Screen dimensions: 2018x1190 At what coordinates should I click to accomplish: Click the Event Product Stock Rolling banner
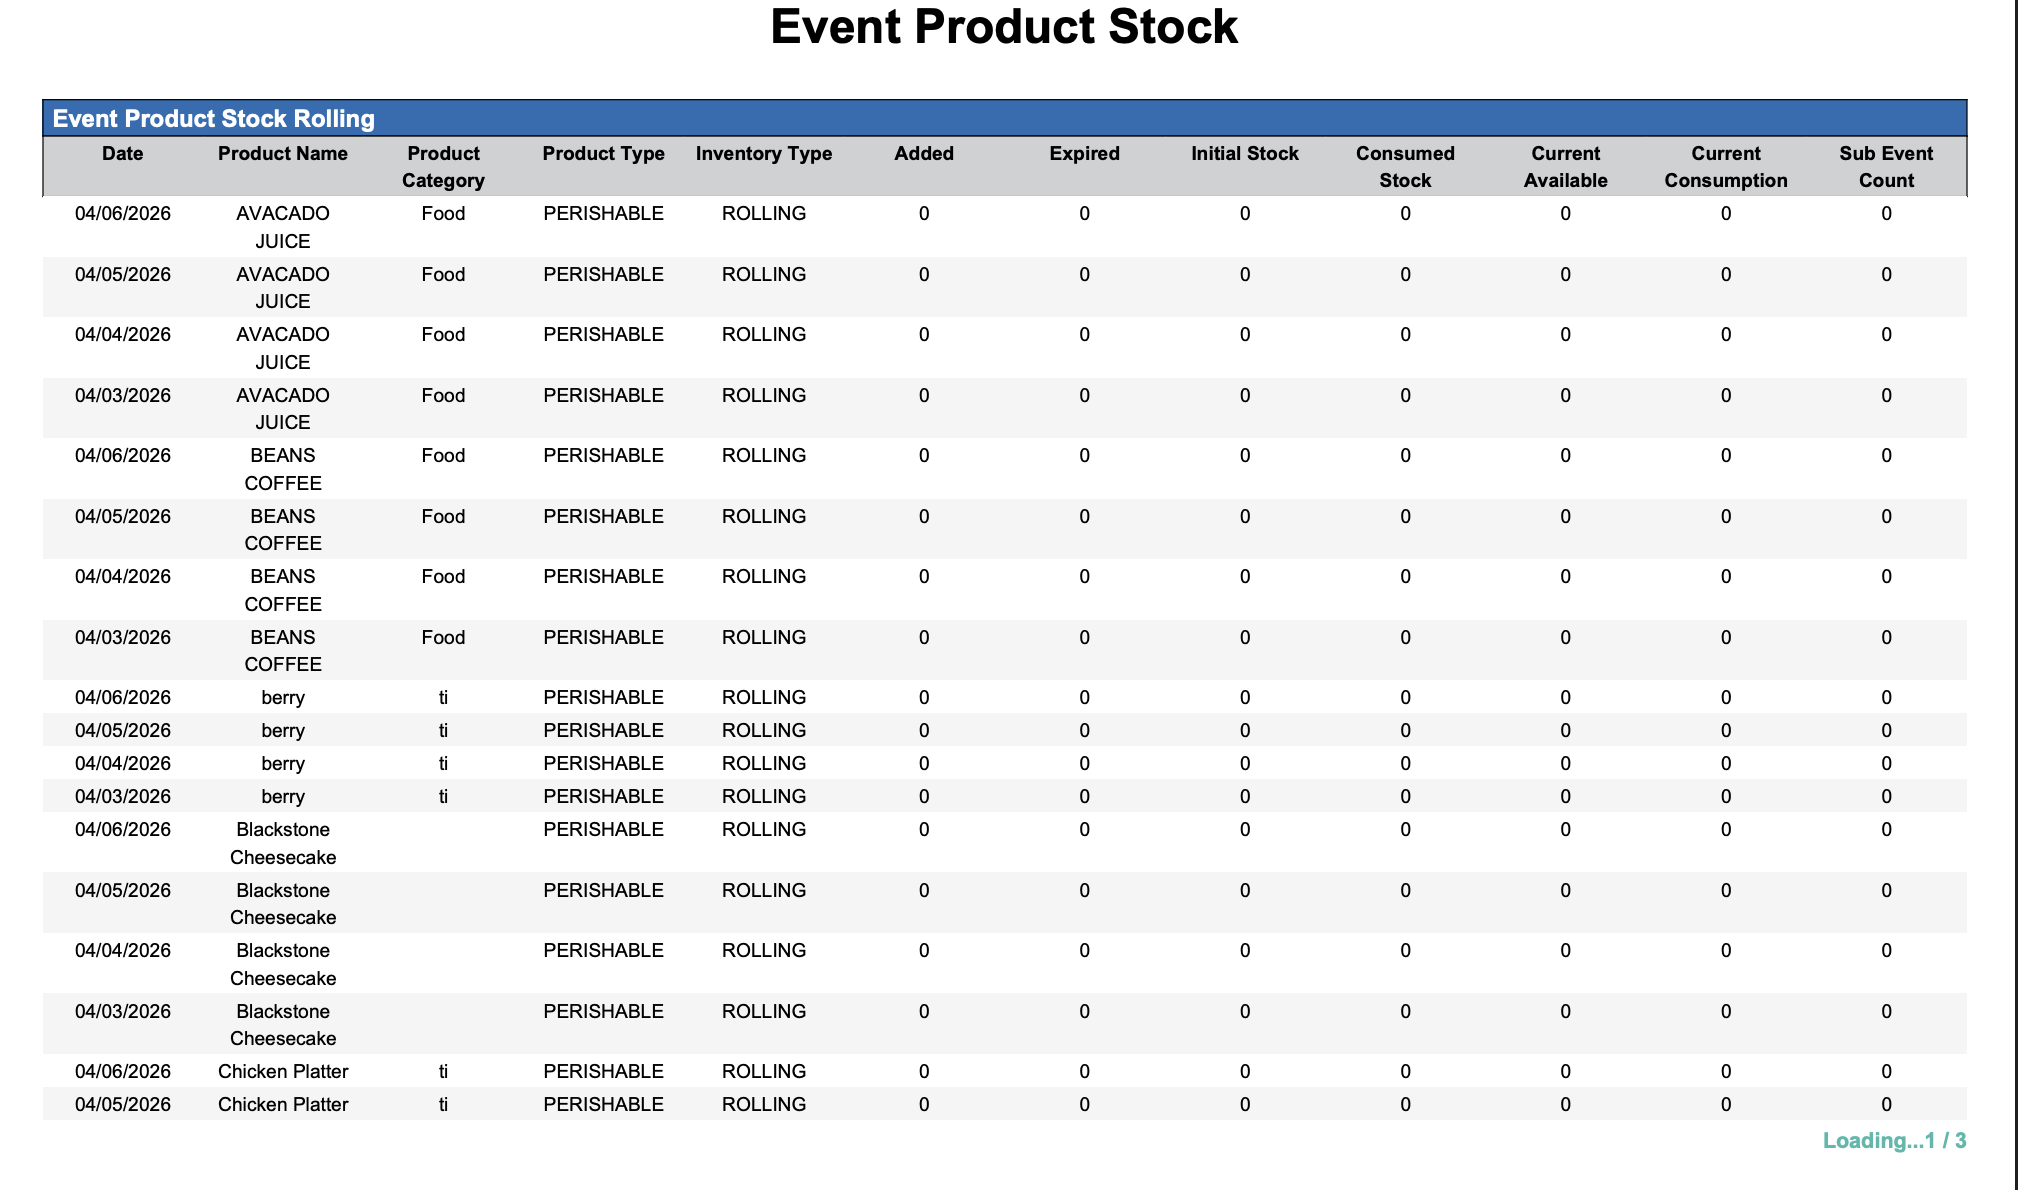214,119
